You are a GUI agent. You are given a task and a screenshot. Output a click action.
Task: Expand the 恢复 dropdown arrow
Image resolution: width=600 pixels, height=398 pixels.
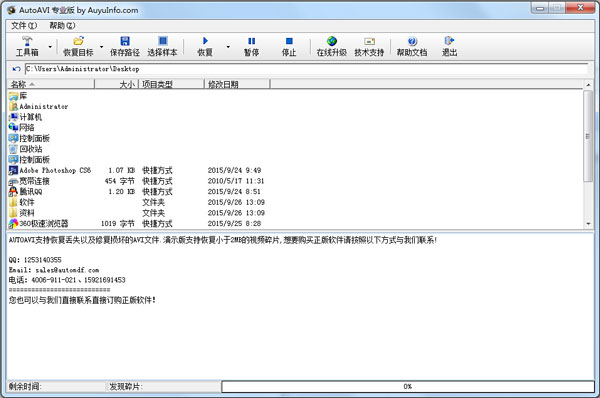[x=228, y=47]
